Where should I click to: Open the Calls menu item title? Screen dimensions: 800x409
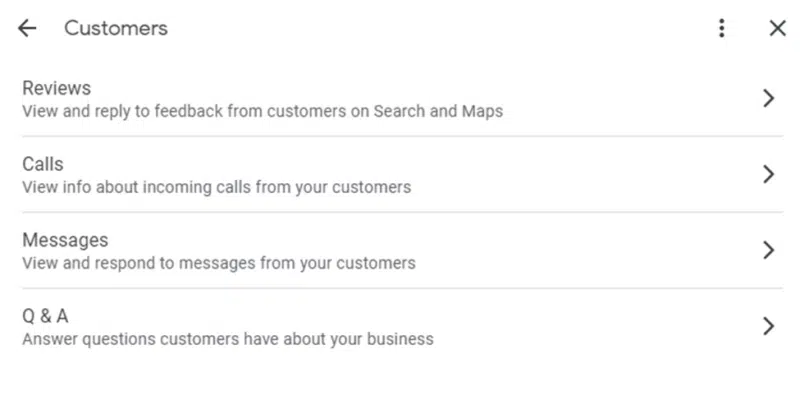coord(43,164)
